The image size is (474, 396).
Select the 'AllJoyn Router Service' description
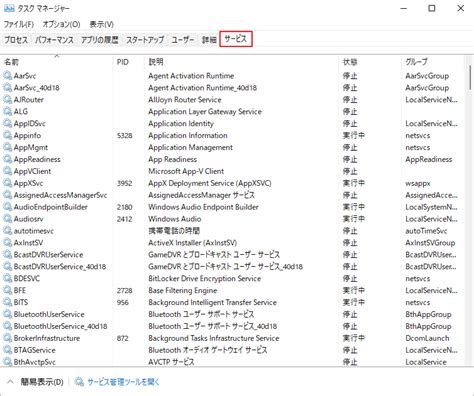click(185, 100)
